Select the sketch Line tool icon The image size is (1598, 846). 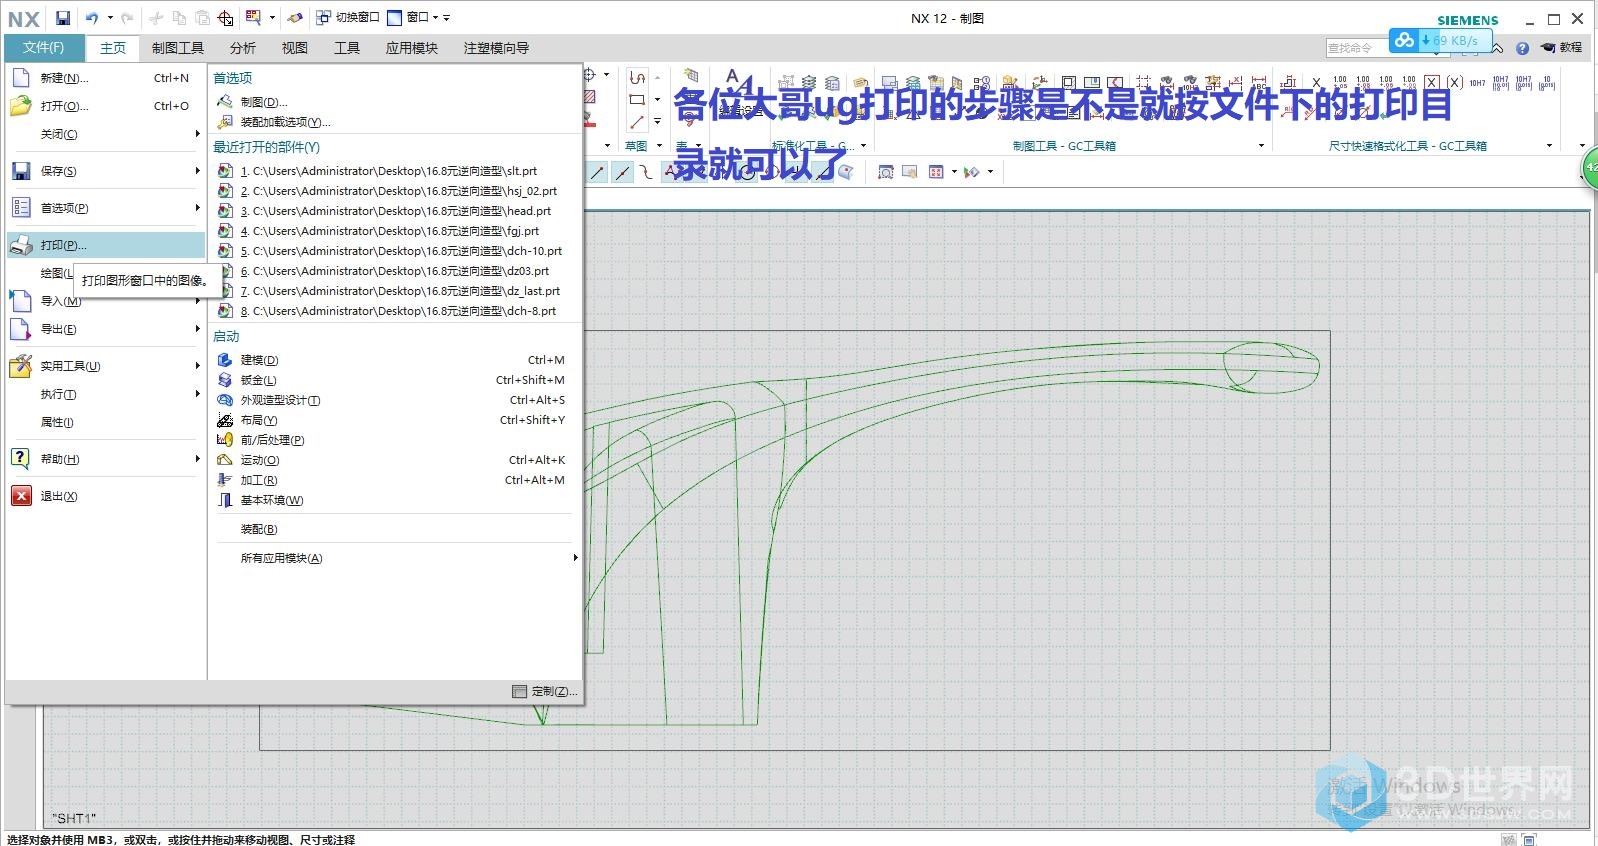click(637, 122)
